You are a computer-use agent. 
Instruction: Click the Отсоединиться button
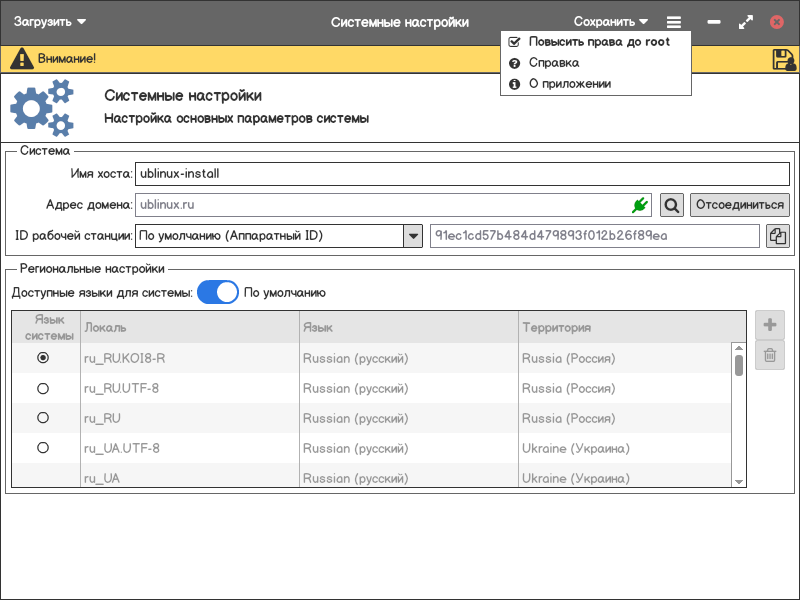[740, 205]
